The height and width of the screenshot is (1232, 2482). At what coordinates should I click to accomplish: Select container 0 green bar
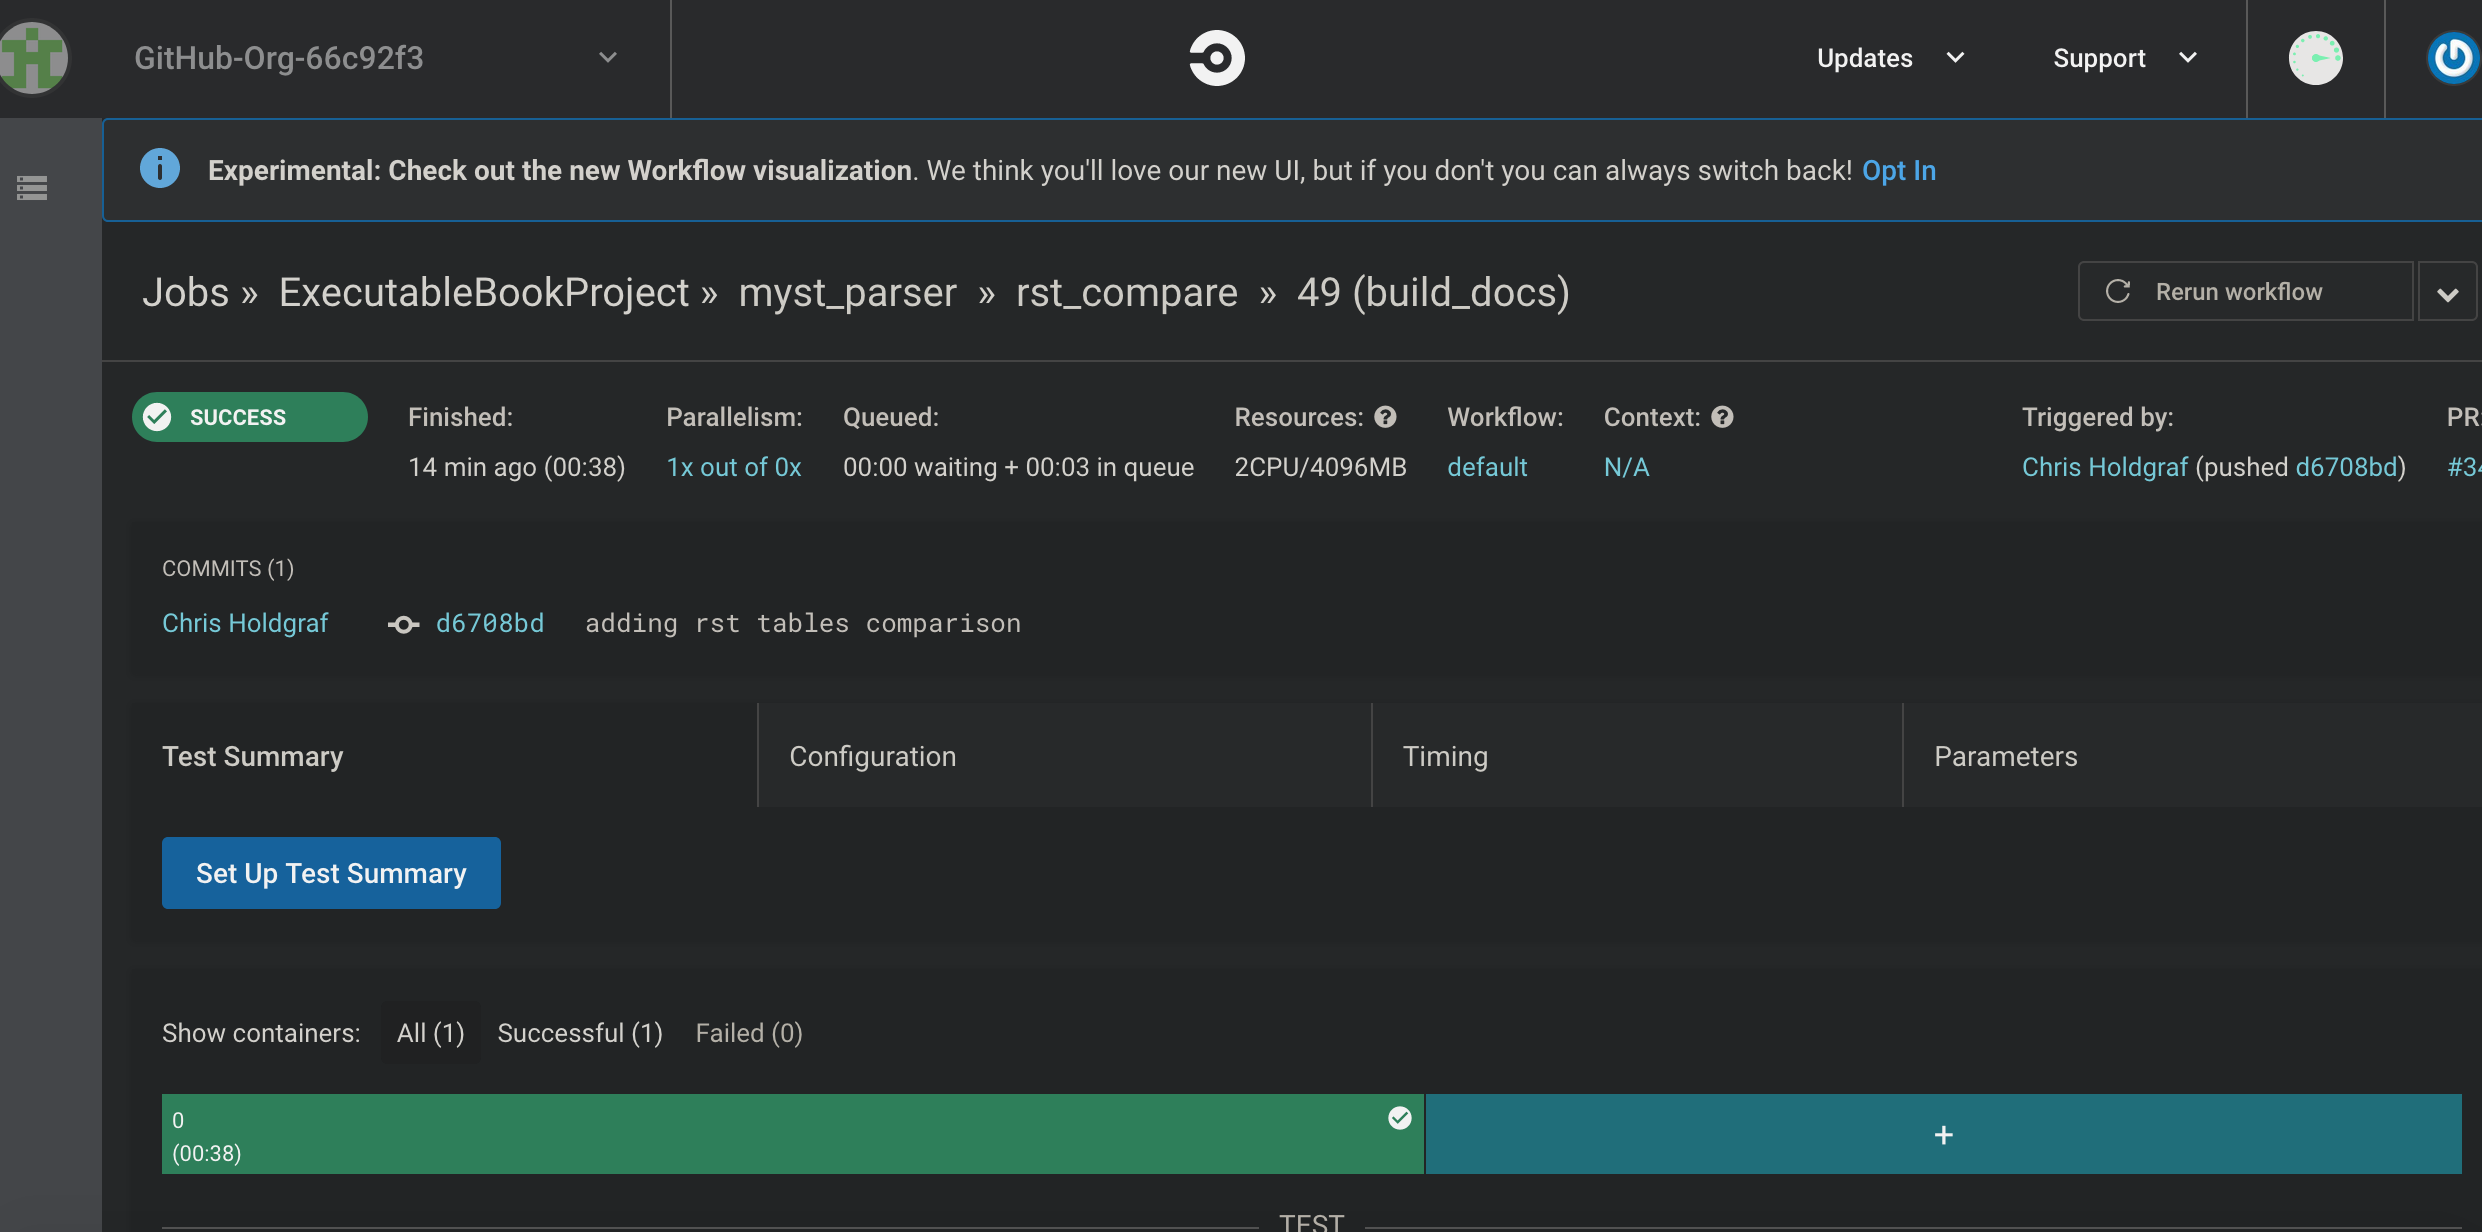[792, 1134]
